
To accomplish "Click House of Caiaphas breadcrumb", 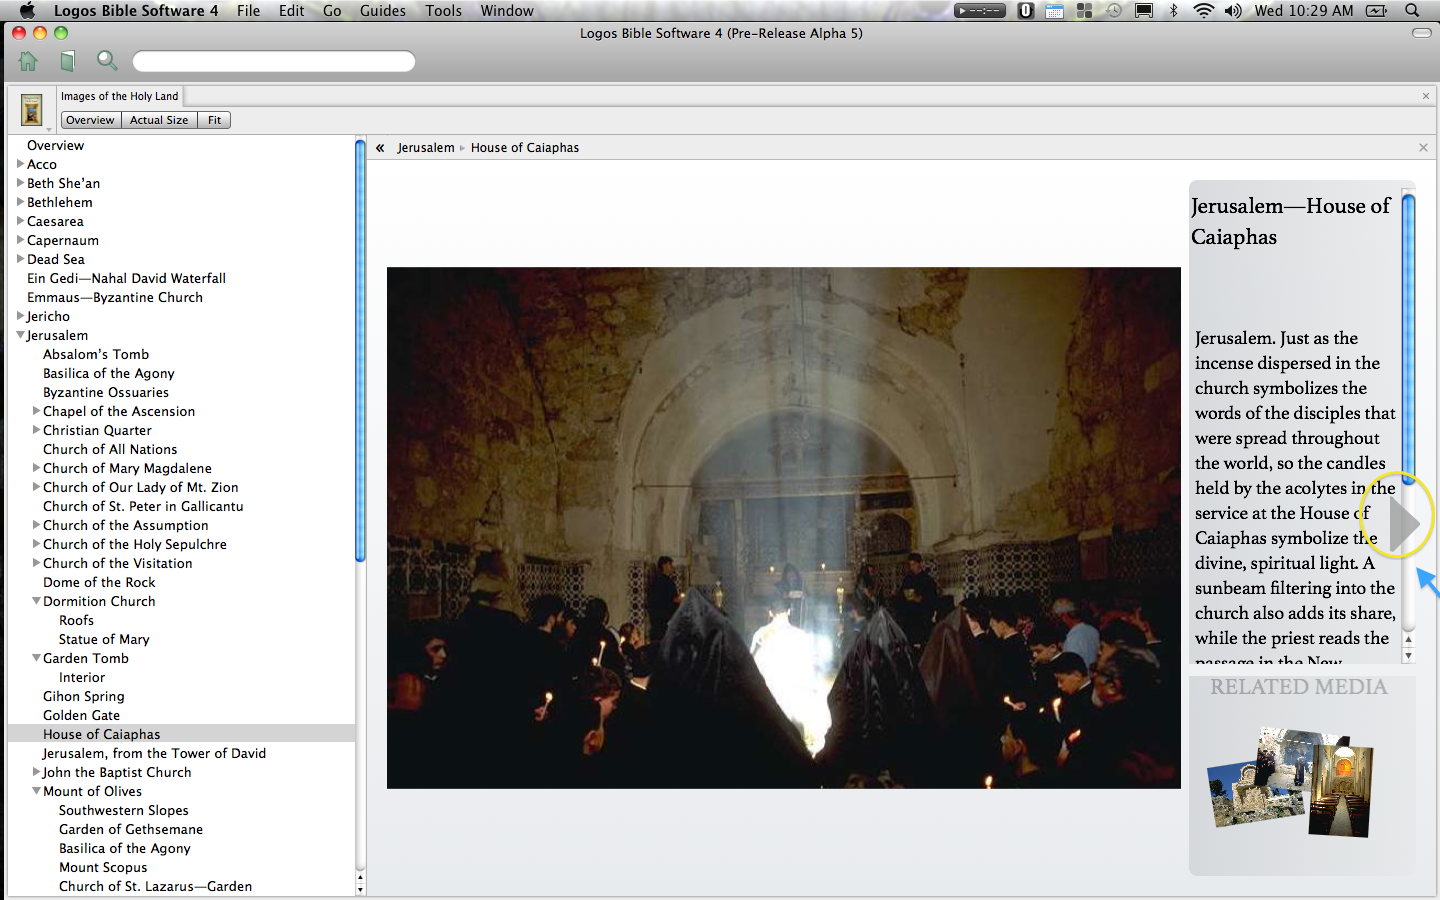I will [x=525, y=148].
